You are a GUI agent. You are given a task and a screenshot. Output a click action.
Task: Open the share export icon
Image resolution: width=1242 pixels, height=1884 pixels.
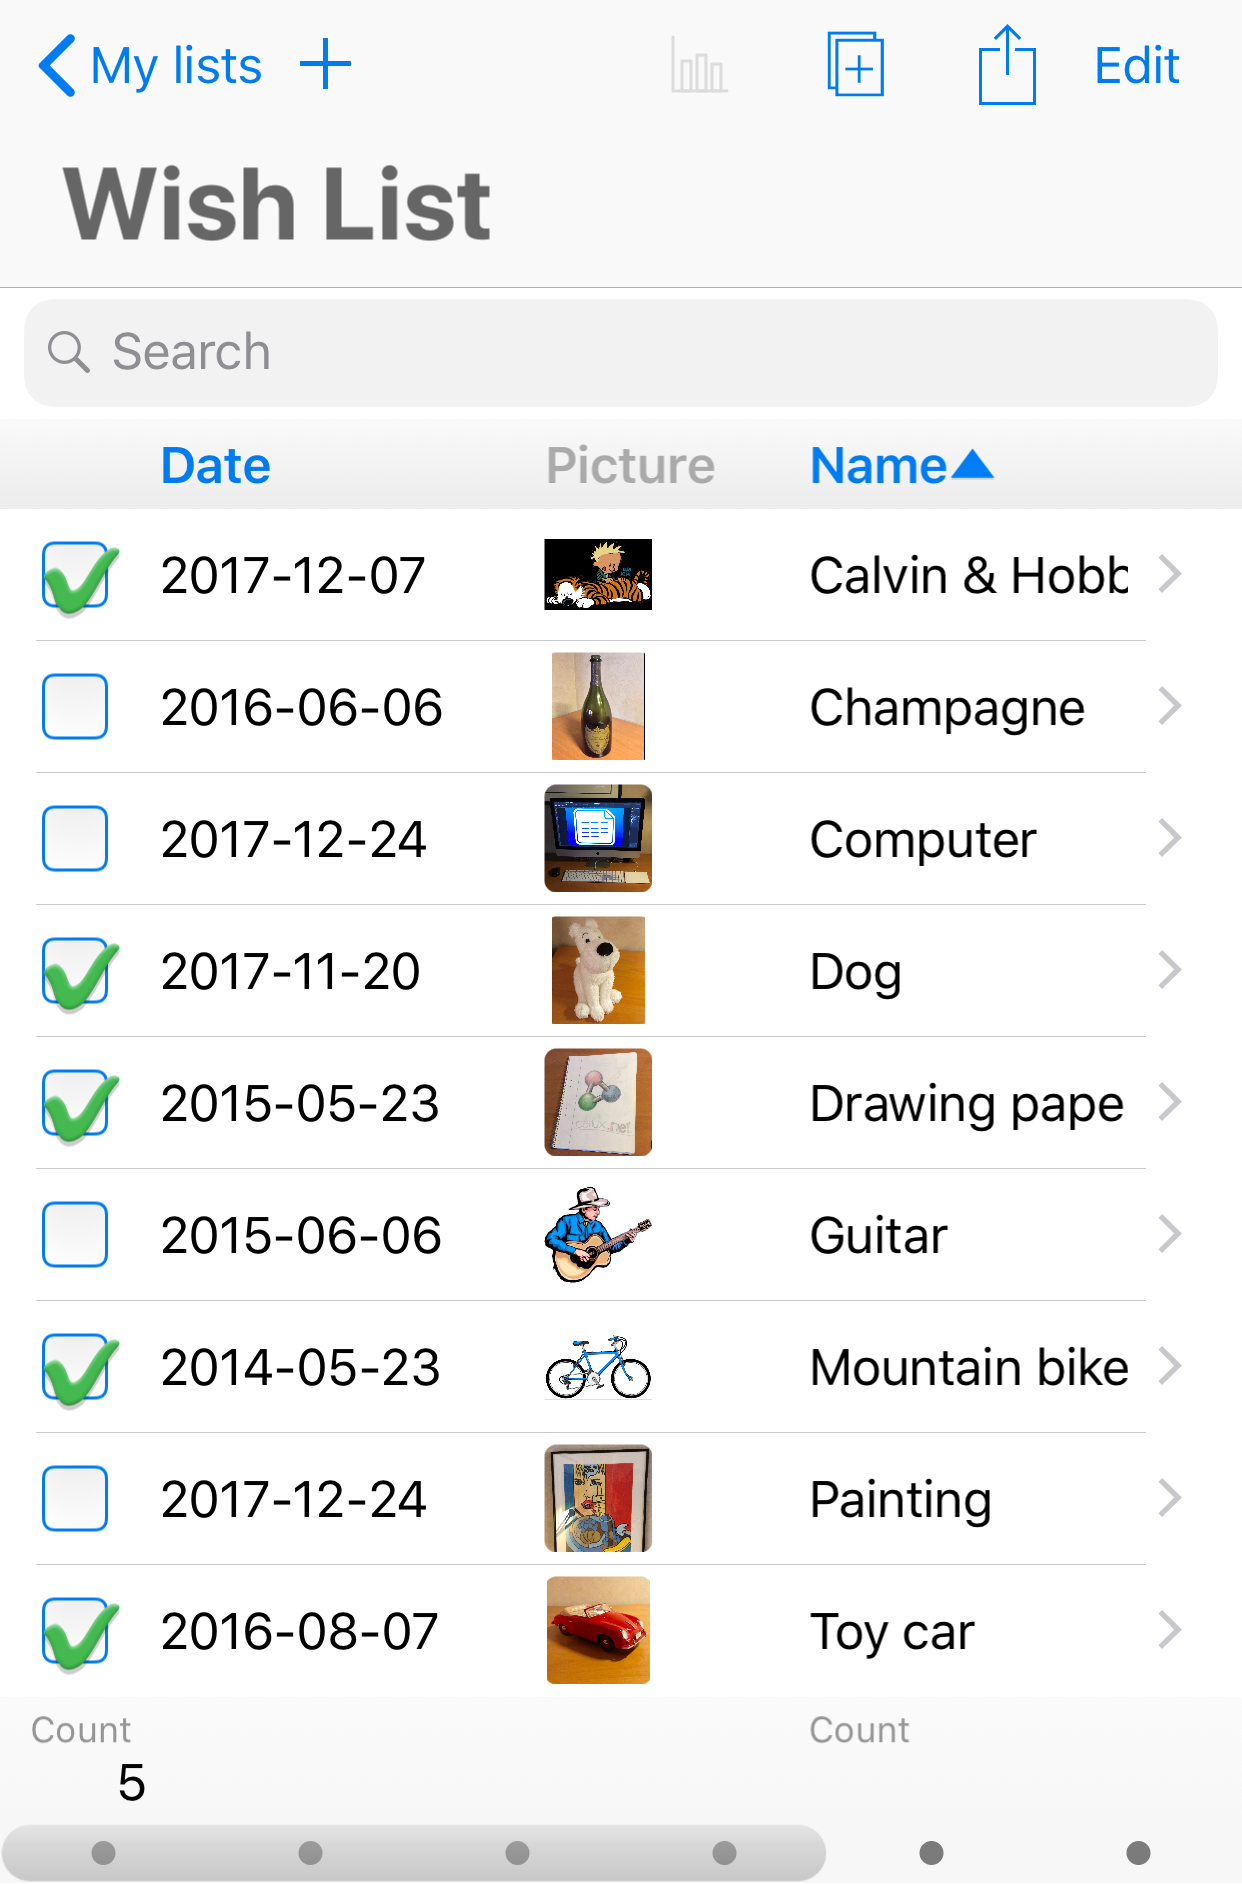coord(1006,66)
